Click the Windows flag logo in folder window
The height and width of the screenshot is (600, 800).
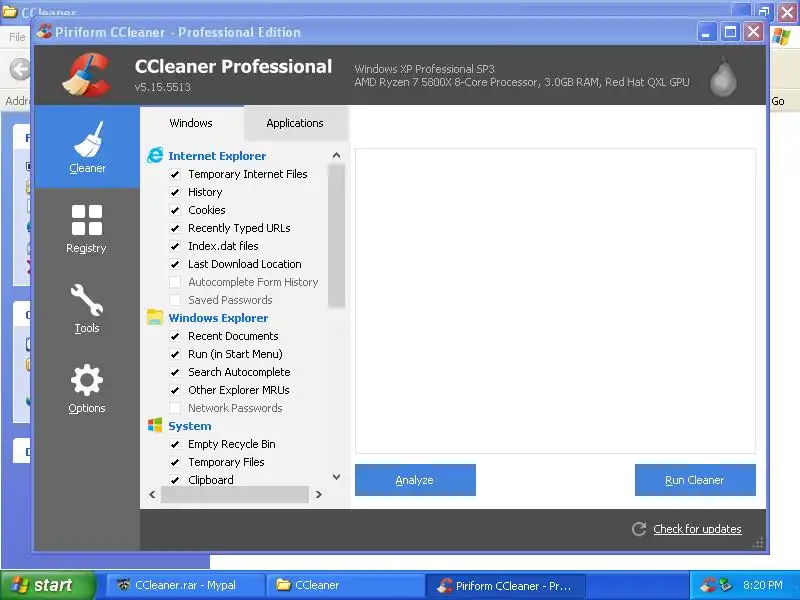(781, 37)
